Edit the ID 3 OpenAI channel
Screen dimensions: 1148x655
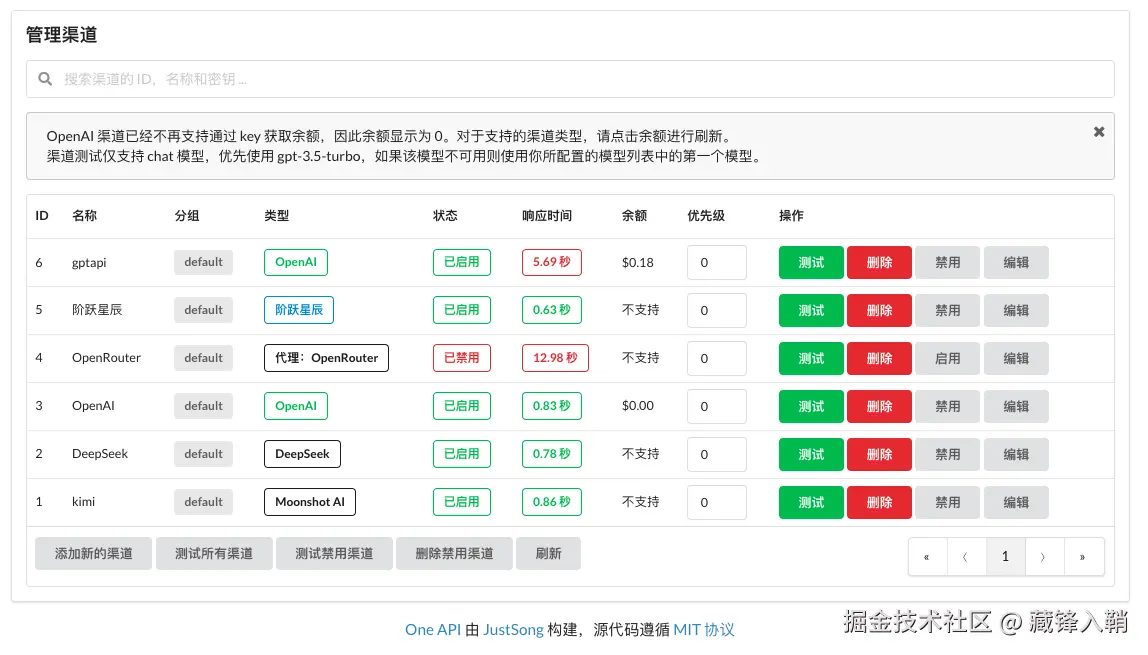coord(1015,406)
